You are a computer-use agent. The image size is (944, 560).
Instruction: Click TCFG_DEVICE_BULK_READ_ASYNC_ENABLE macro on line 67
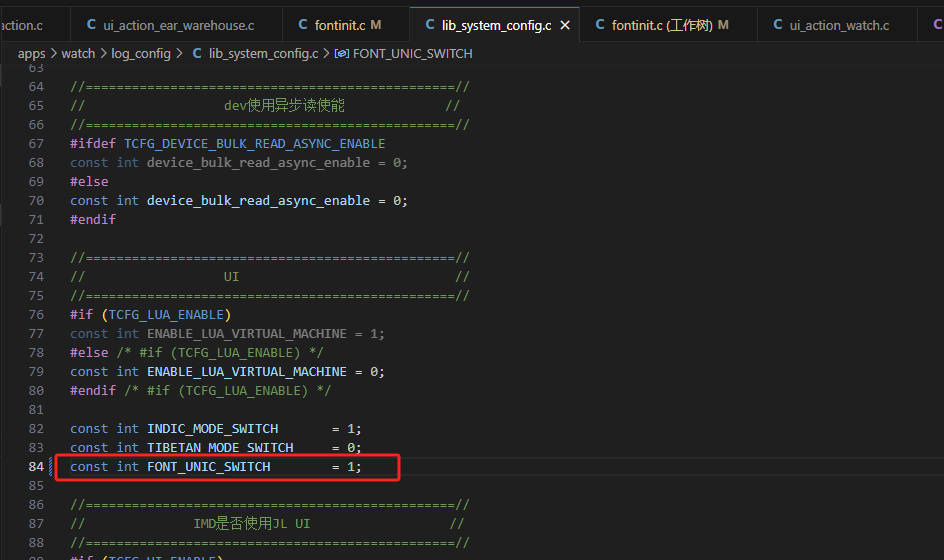[255, 144]
